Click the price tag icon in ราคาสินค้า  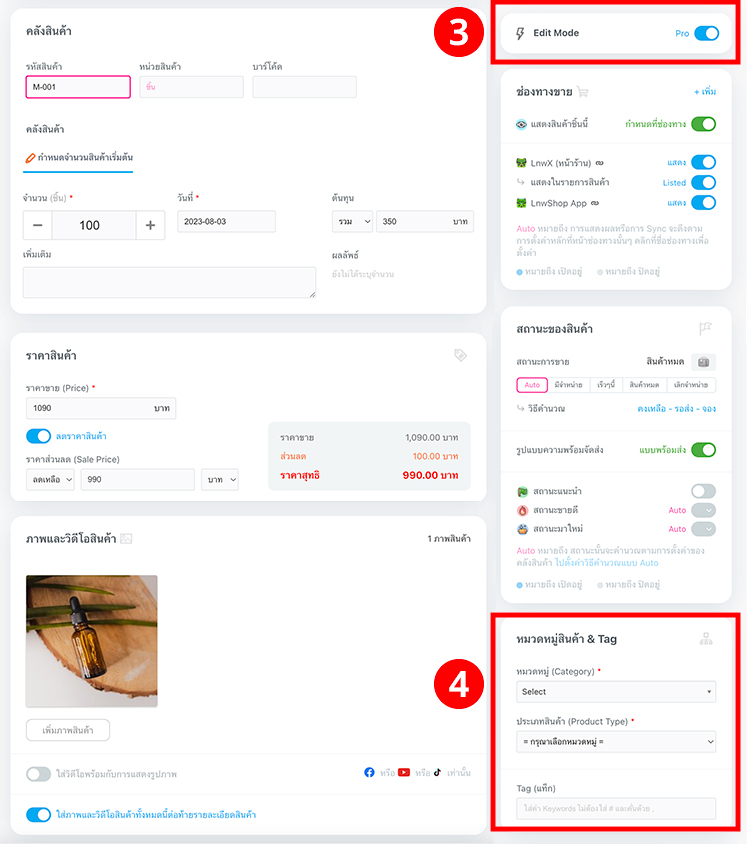[460, 355]
